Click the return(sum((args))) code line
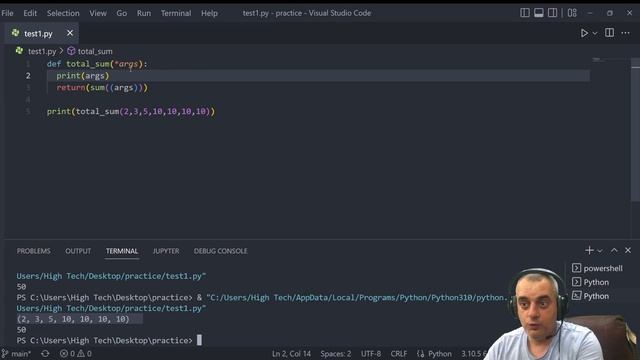Image resolution: width=640 pixels, height=360 pixels. [x=102, y=88]
